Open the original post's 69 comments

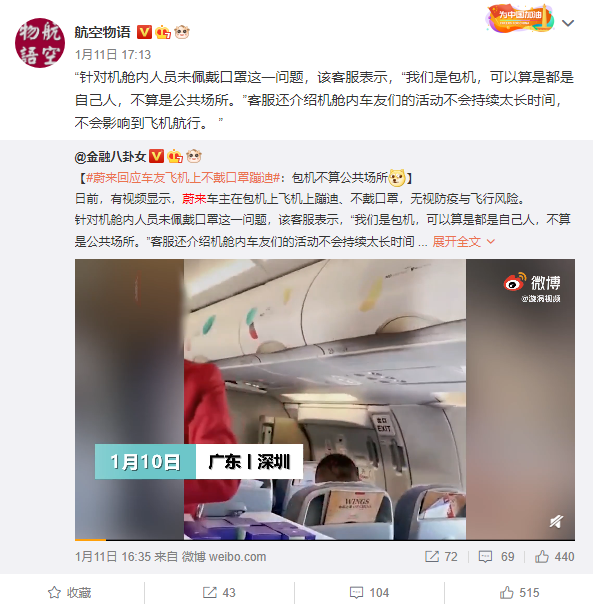[x=496, y=557]
